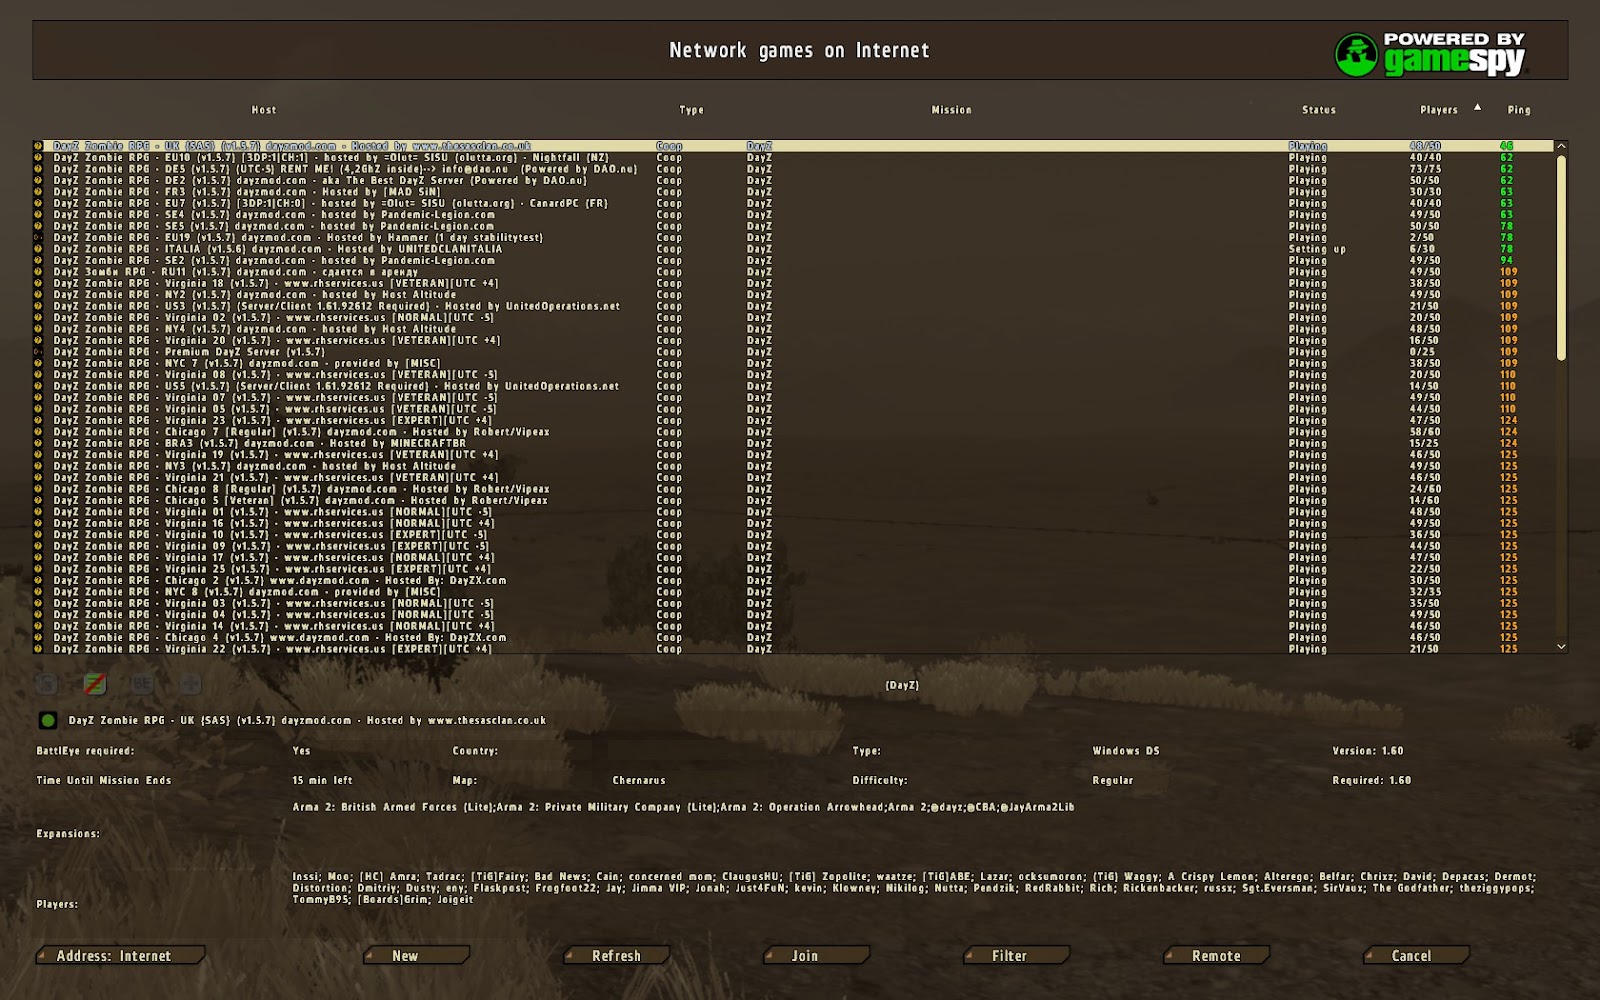Click the round icon on the ITALIA server row
This screenshot has width=1600, height=1000.
(39, 249)
